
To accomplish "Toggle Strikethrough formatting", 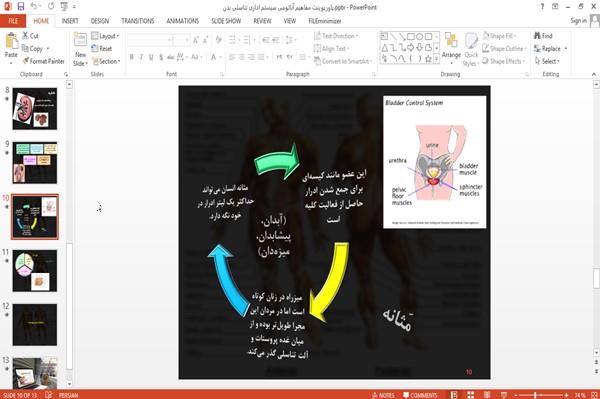I will pos(171,57).
